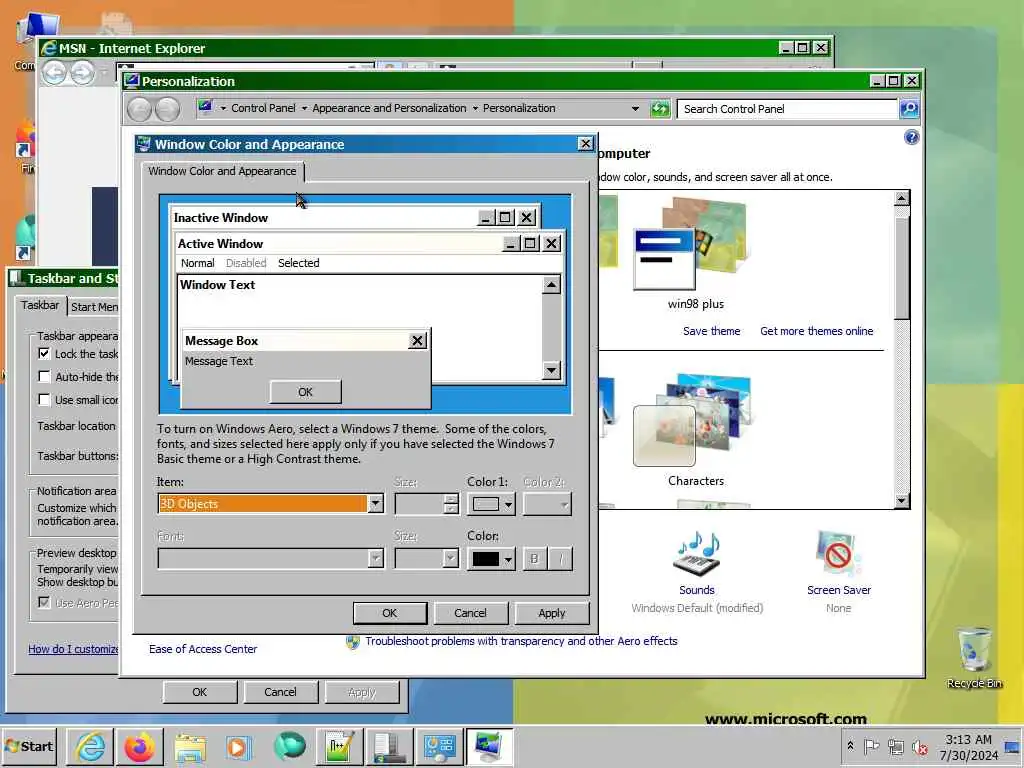Open Troubleshoot problems with transparency link
Screen dimensions: 1024x768
(x=520, y=641)
